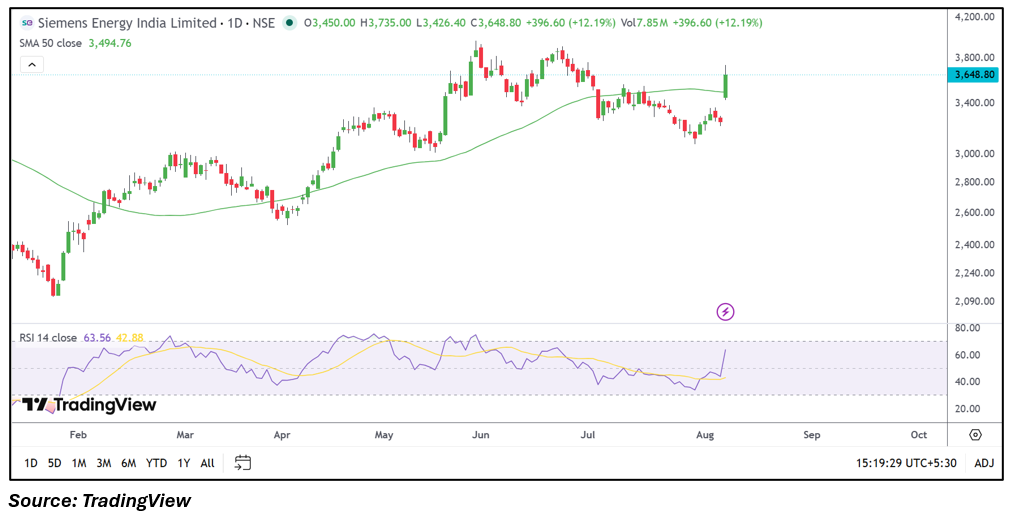Click the TradingView logo link
Image resolution: width=1017 pixels, height=516 pixels.
point(89,405)
